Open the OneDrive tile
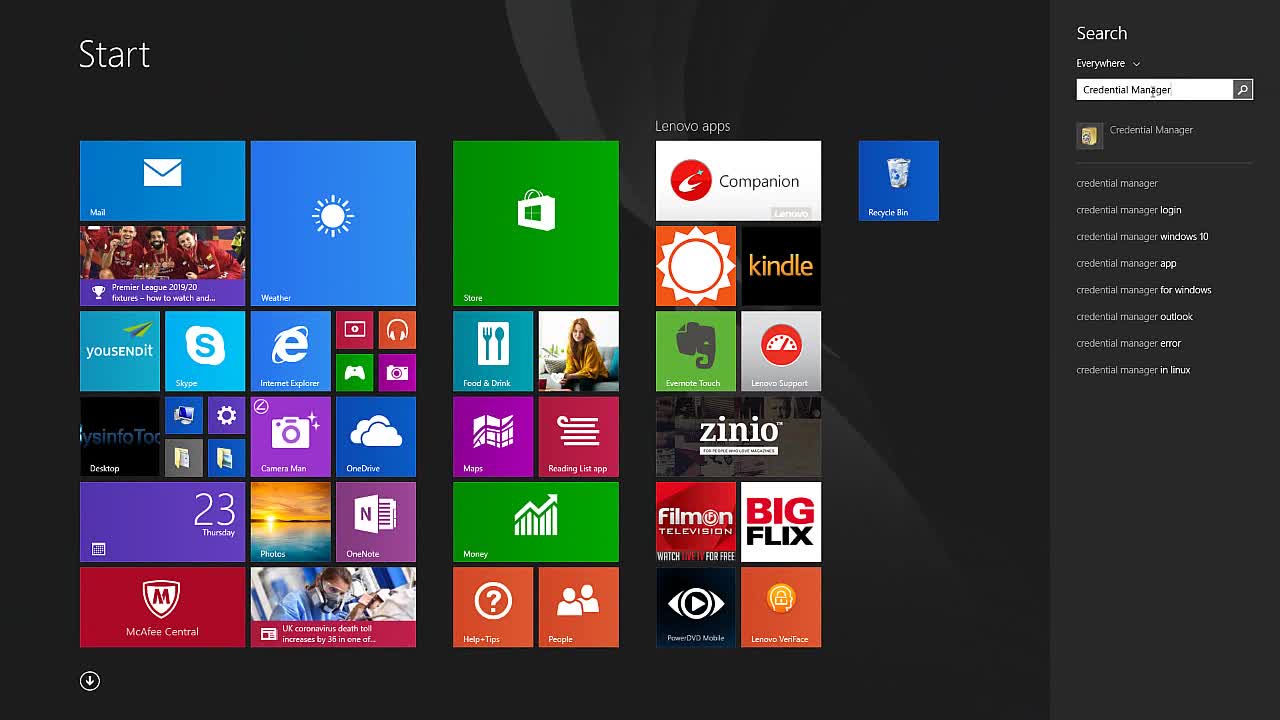This screenshot has width=1280, height=720. (x=376, y=437)
